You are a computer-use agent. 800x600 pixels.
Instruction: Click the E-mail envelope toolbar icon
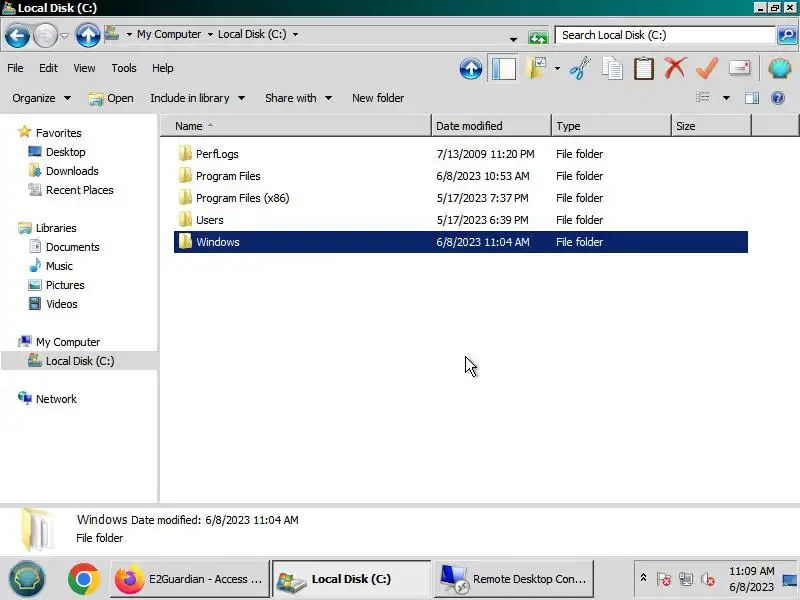point(739,68)
